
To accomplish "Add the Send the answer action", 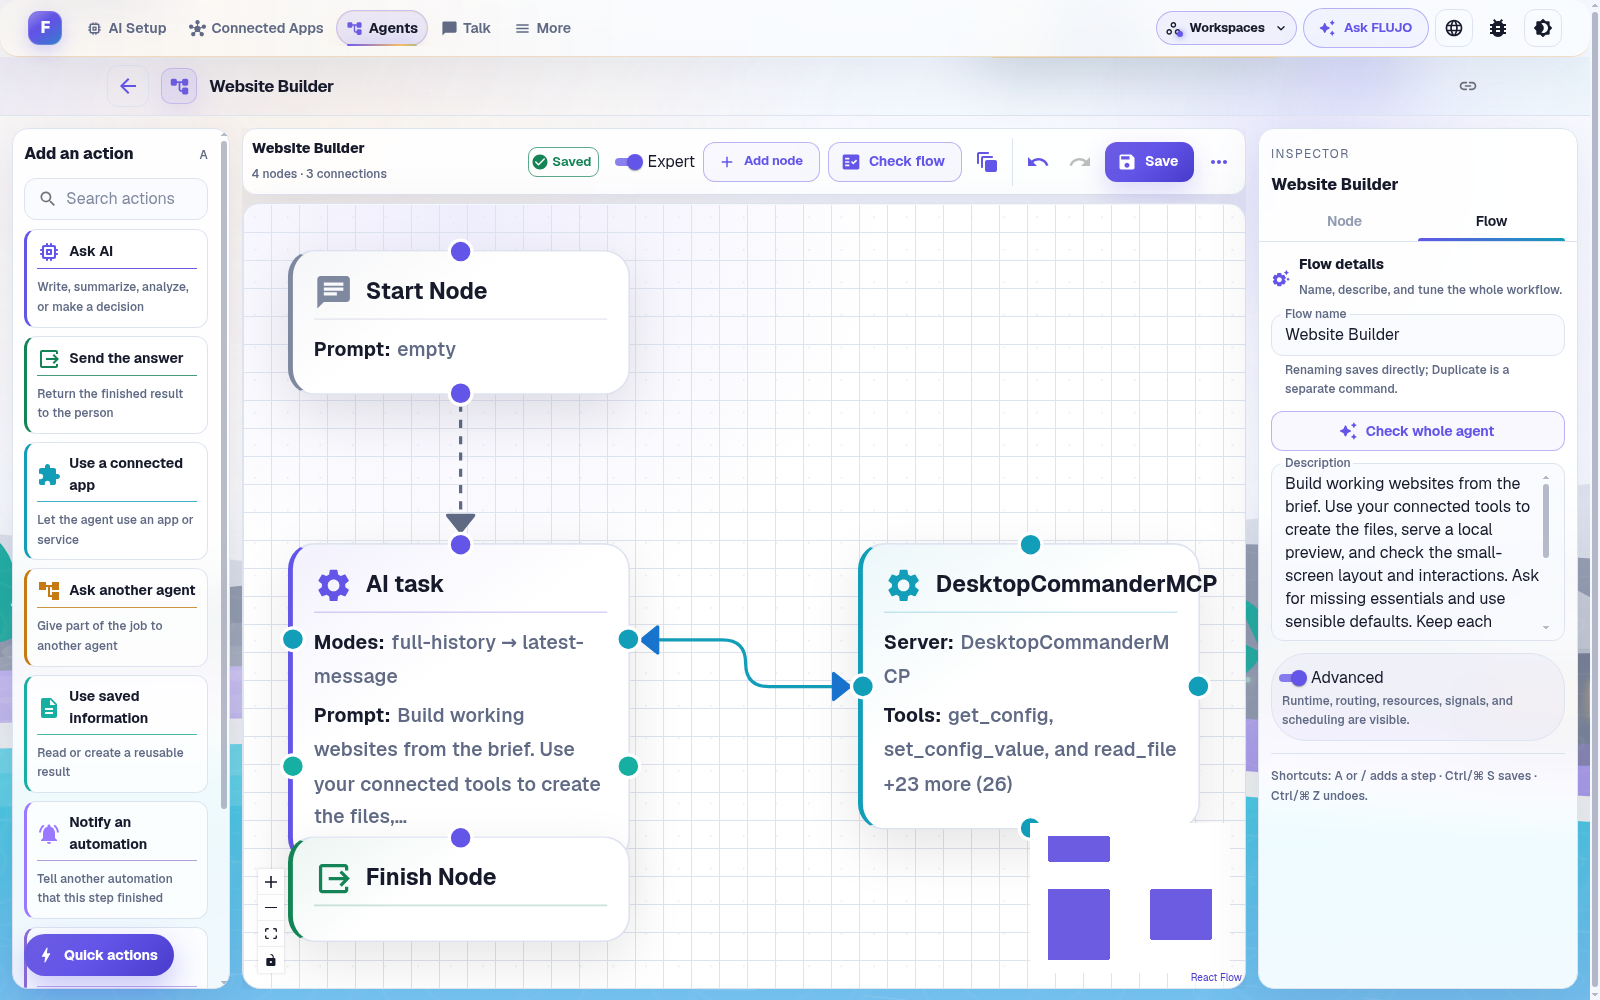I will [x=116, y=385].
